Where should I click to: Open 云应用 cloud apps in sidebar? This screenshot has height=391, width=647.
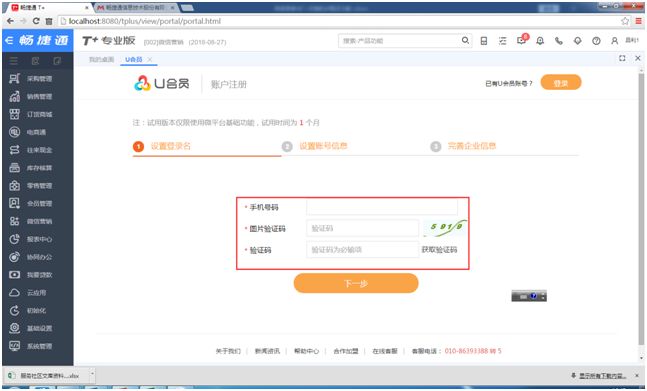pyautogui.click(x=31, y=293)
